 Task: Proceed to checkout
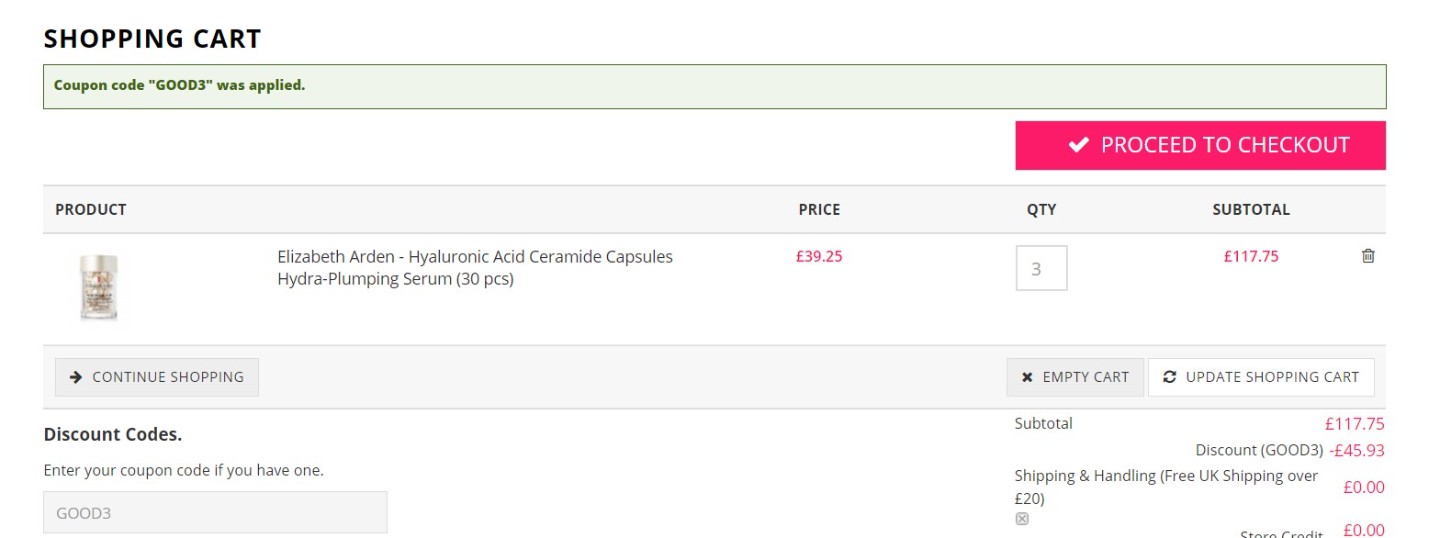[1201, 145]
